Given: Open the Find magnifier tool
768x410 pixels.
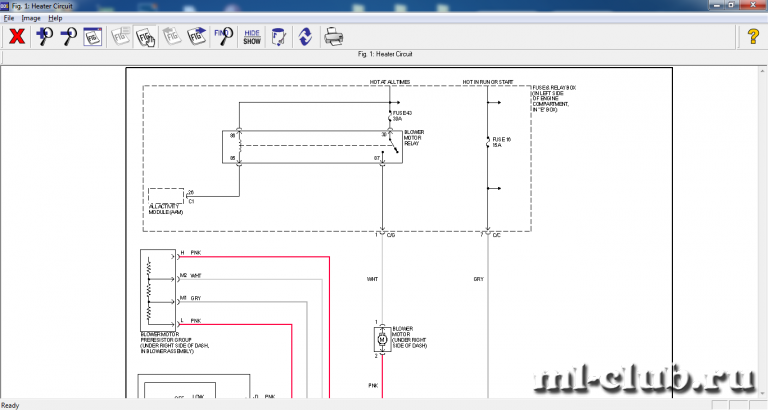Looking at the screenshot, I should point(224,37).
